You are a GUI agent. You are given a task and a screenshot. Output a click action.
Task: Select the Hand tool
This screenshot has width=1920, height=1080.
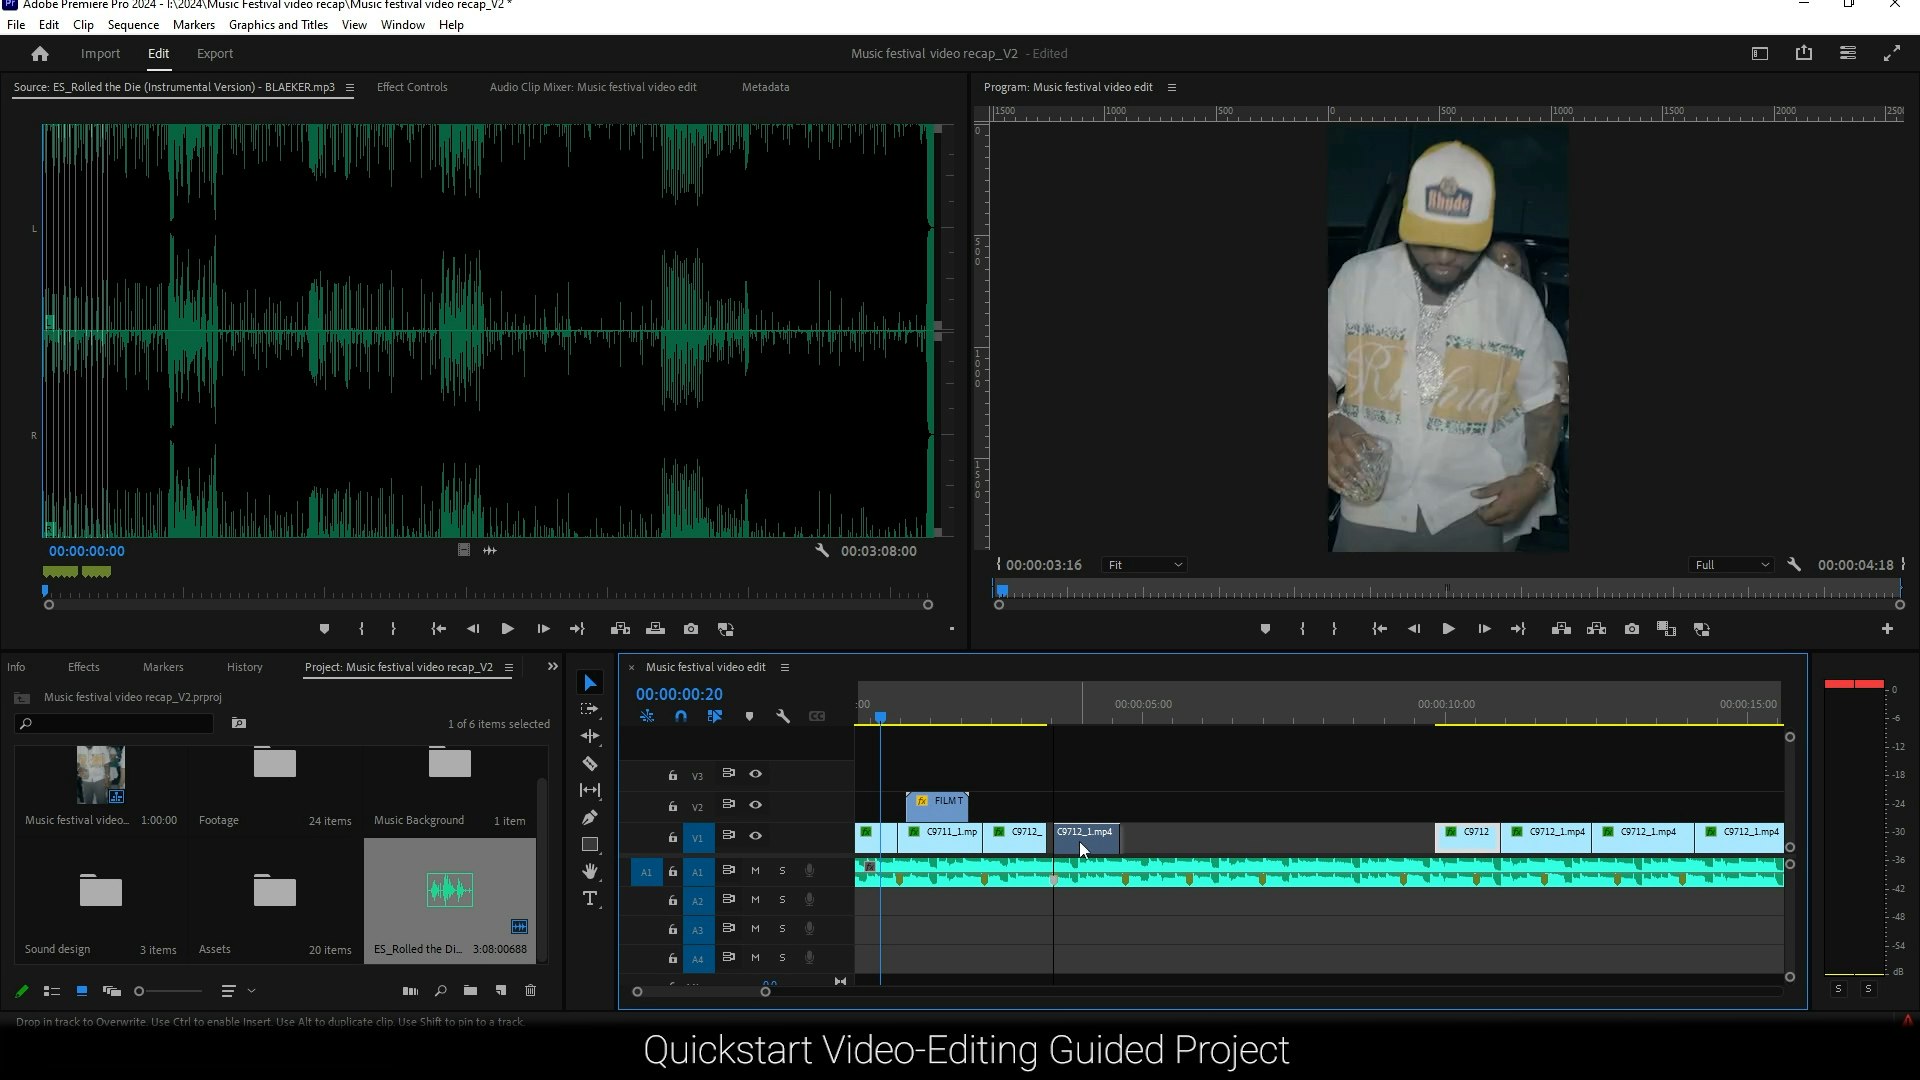click(x=590, y=872)
